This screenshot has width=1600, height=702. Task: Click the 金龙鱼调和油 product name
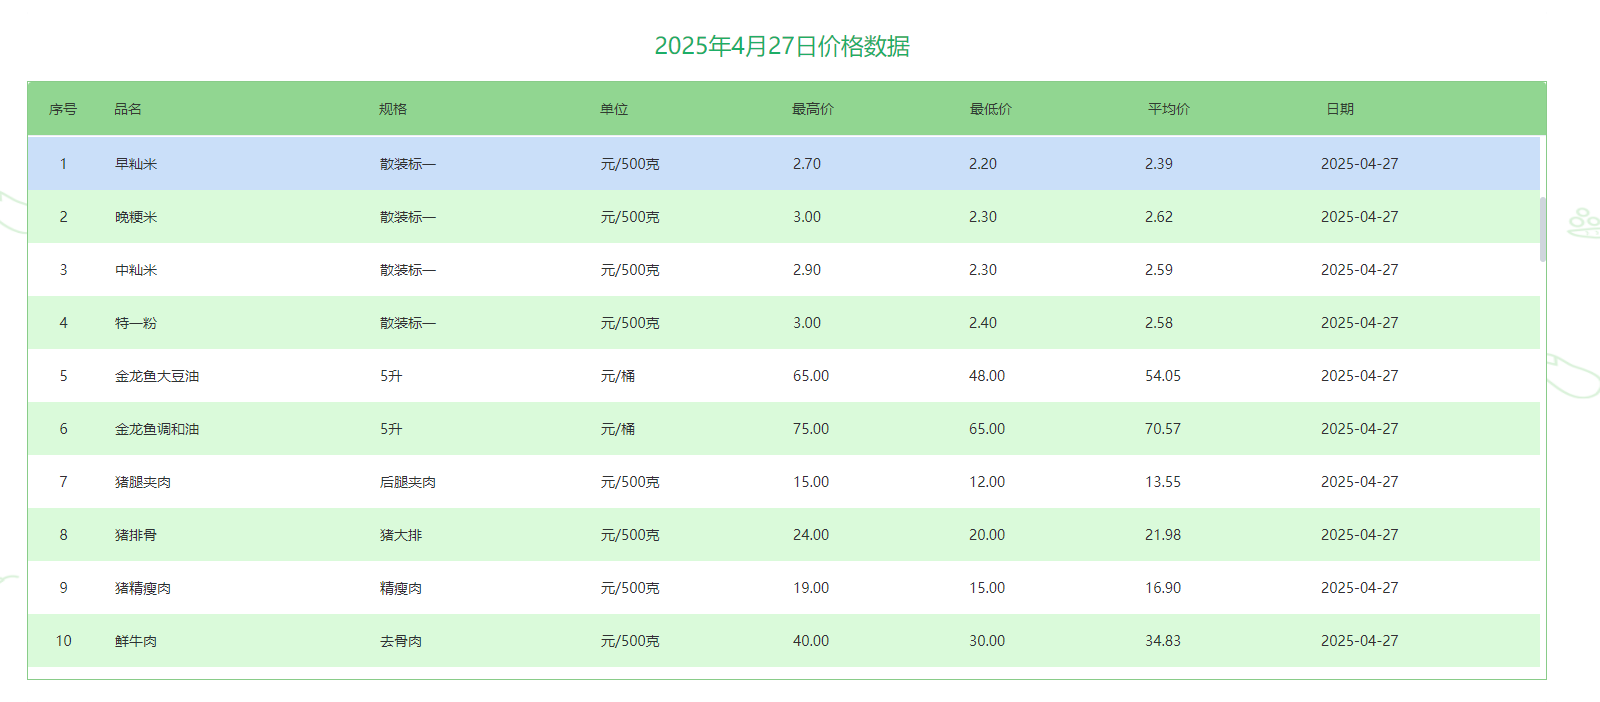coord(157,429)
